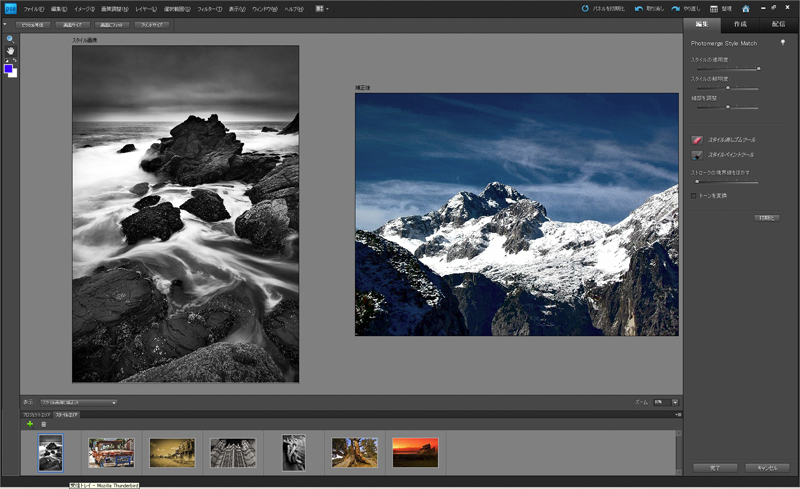The height and width of the screenshot is (489, 800).
Task: Click the Undo arrow icon
Action: 637,8
